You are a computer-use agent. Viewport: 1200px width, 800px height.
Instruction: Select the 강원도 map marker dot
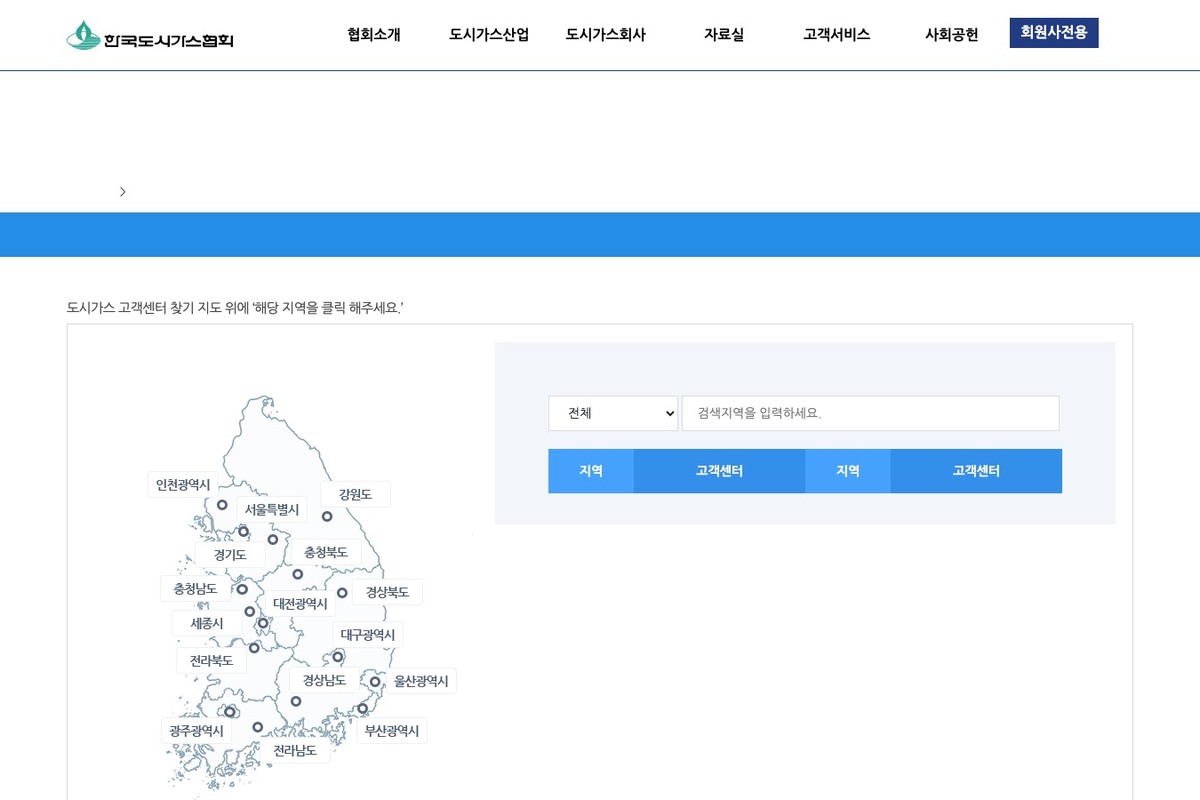click(327, 516)
